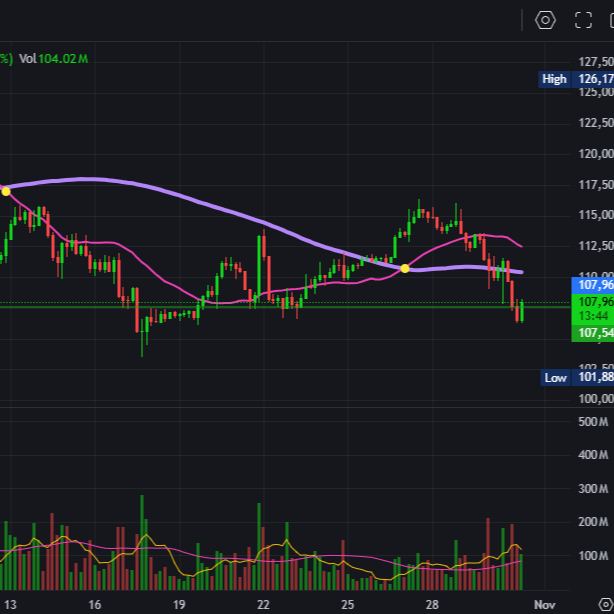Click date 16 on the time axis
The image size is (614, 614).
(95, 605)
